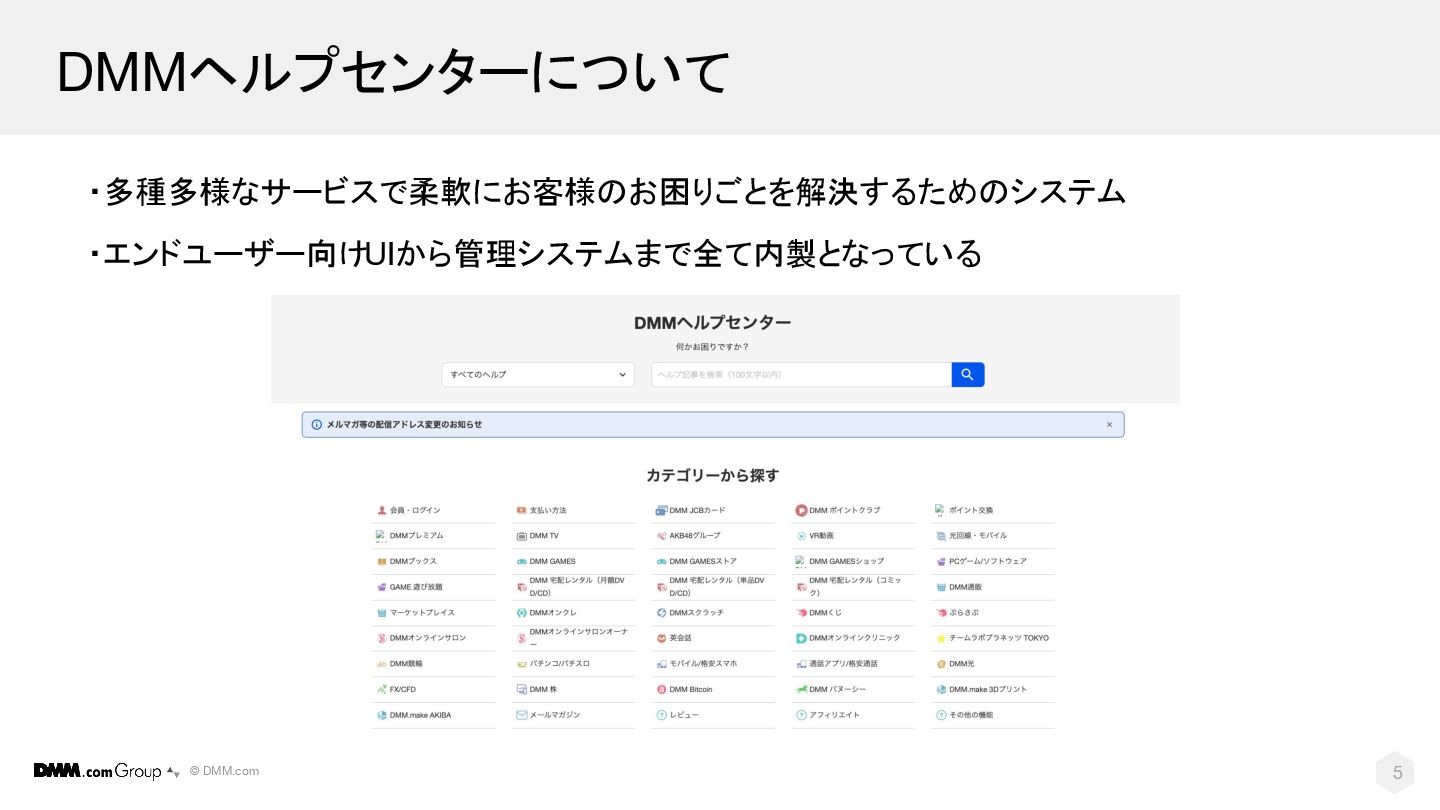Click the VR動画 play icon
1440x810 pixels.
pyautogui.click(x=801, y=536)
